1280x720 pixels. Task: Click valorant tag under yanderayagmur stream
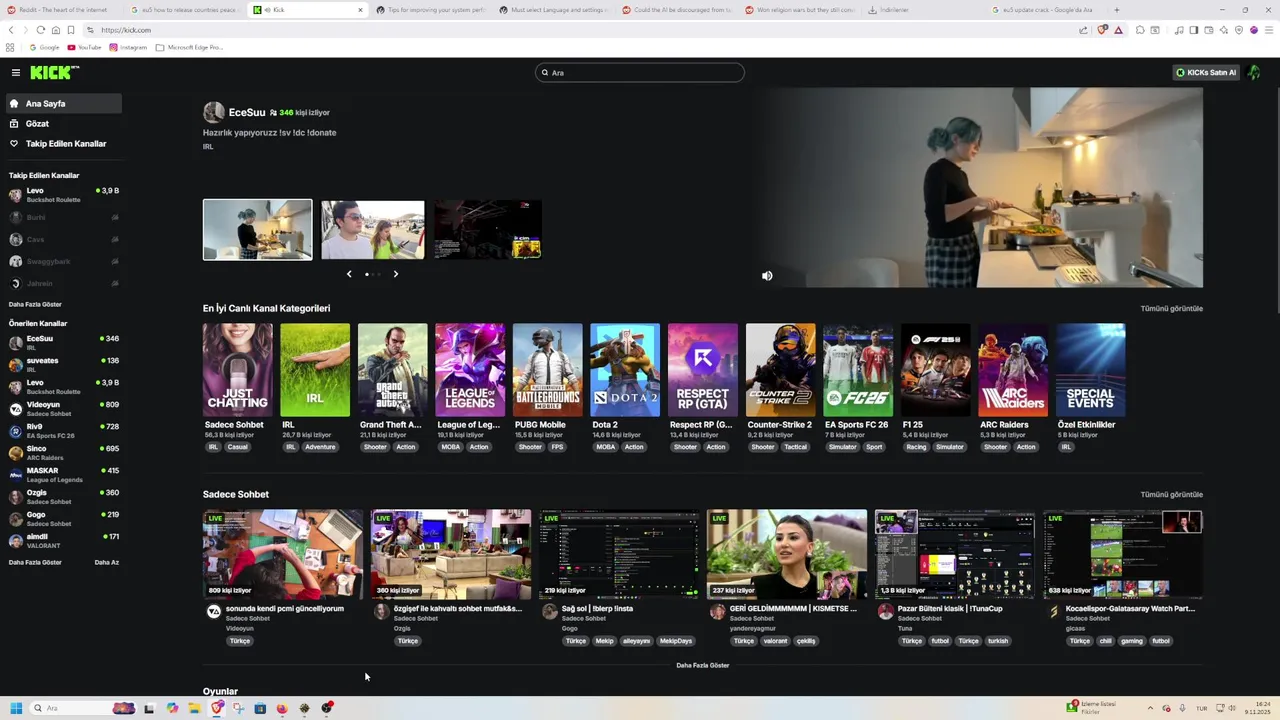click(x=775, y=641)
